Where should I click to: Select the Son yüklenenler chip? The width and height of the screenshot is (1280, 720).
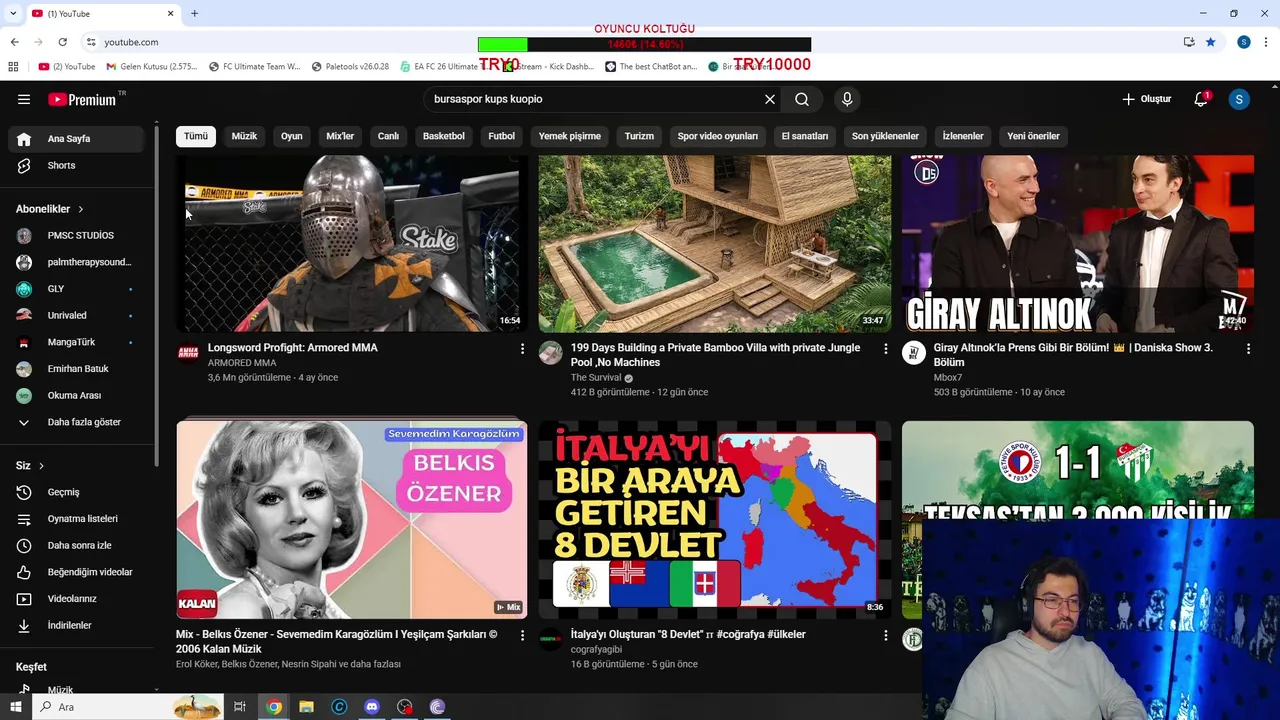pyautogui.click(x=885, y=136)
